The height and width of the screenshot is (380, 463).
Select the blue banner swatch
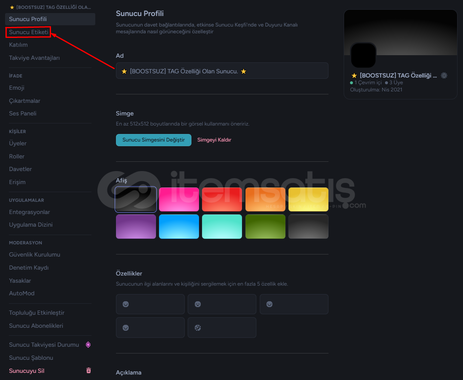pos(179,227)
